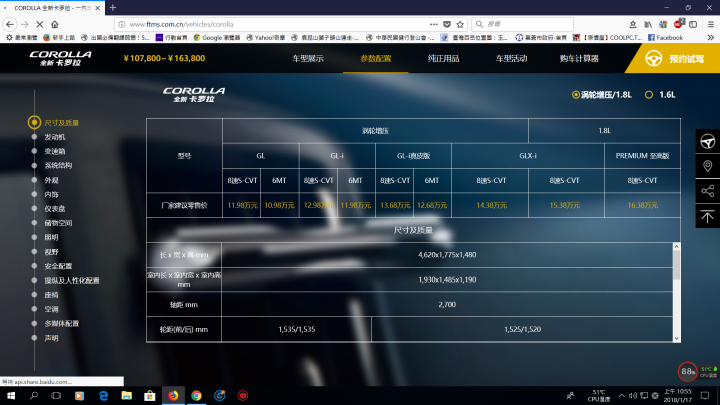This screenshot has width=720, height=405.
Task: Click the steering wheel test-drive side icon
Action: pyautogui.click(x=708, y=141)
